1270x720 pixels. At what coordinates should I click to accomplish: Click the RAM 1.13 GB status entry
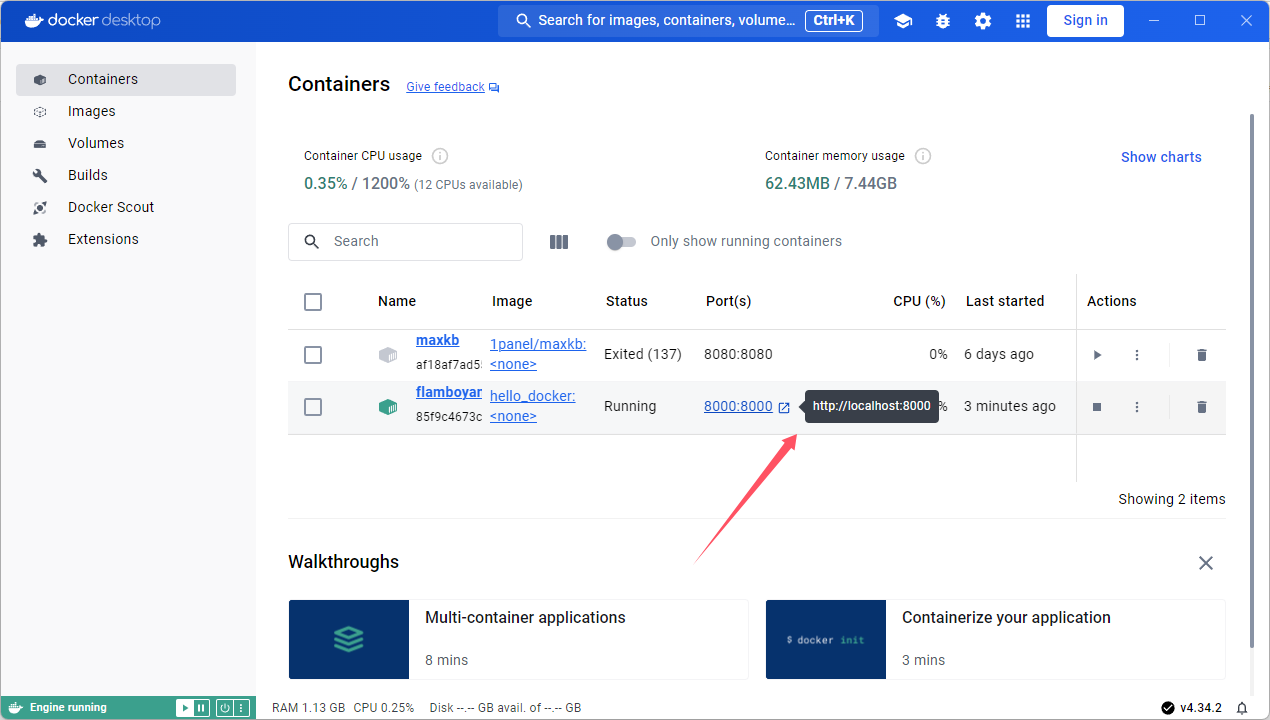308,708
